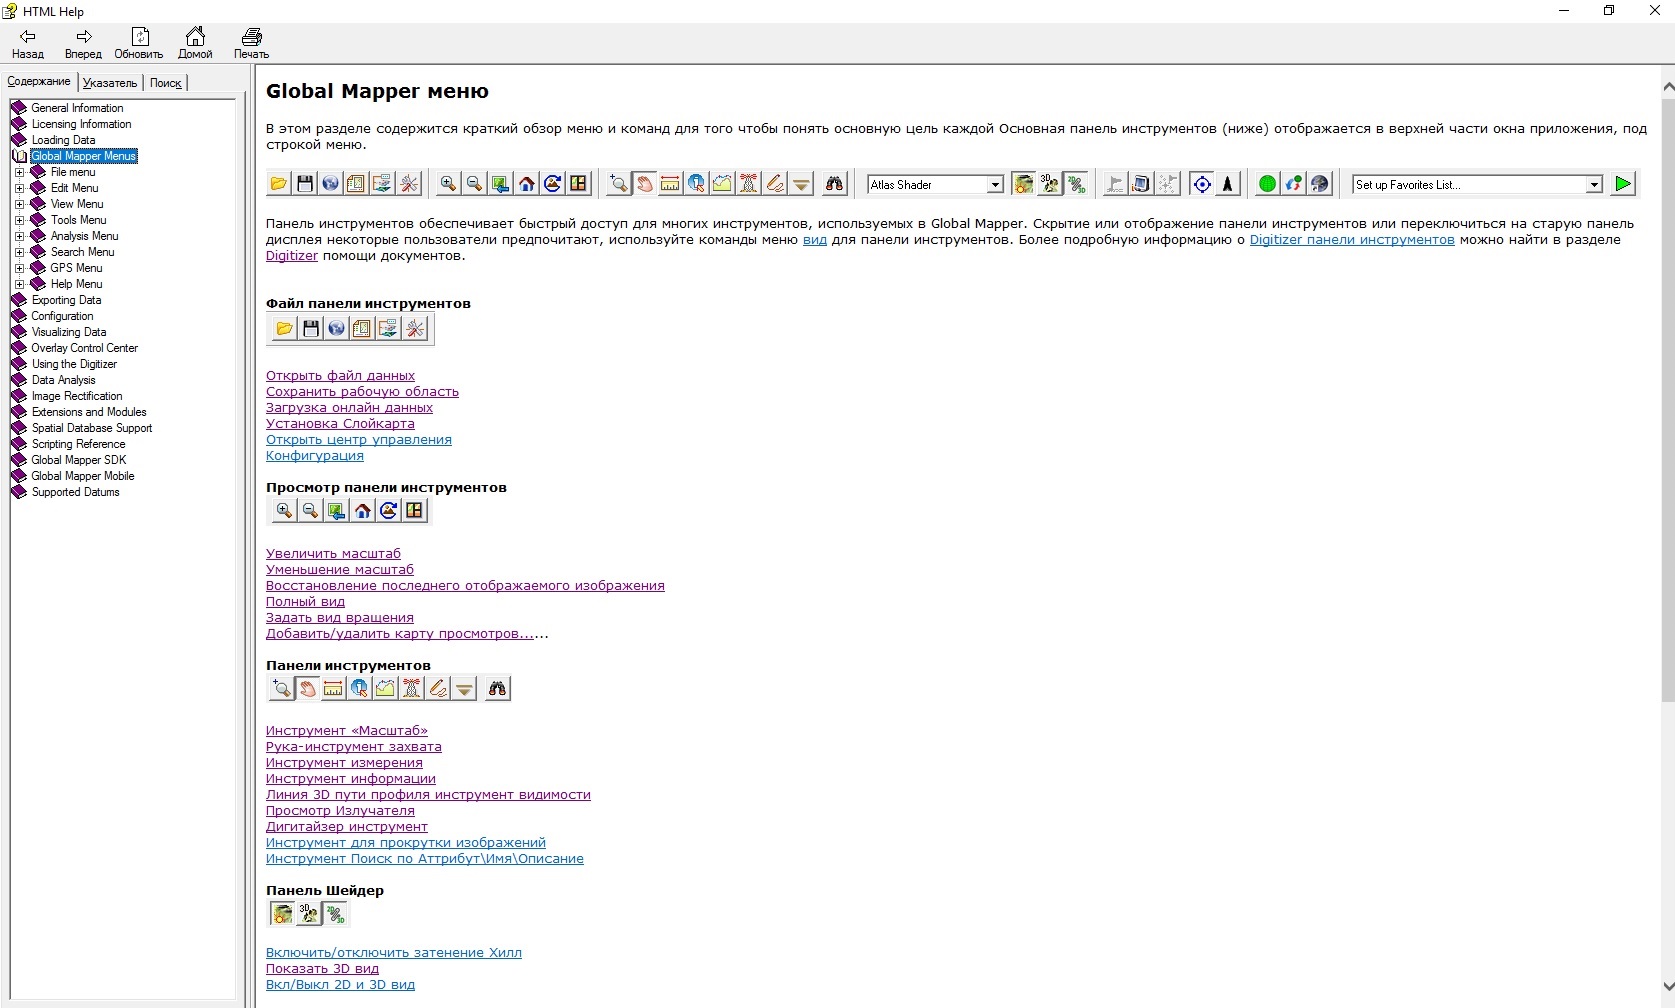Click the Back (Назад) navigation icon
The image size is (1675, 1008).
[x=28, y=37]
